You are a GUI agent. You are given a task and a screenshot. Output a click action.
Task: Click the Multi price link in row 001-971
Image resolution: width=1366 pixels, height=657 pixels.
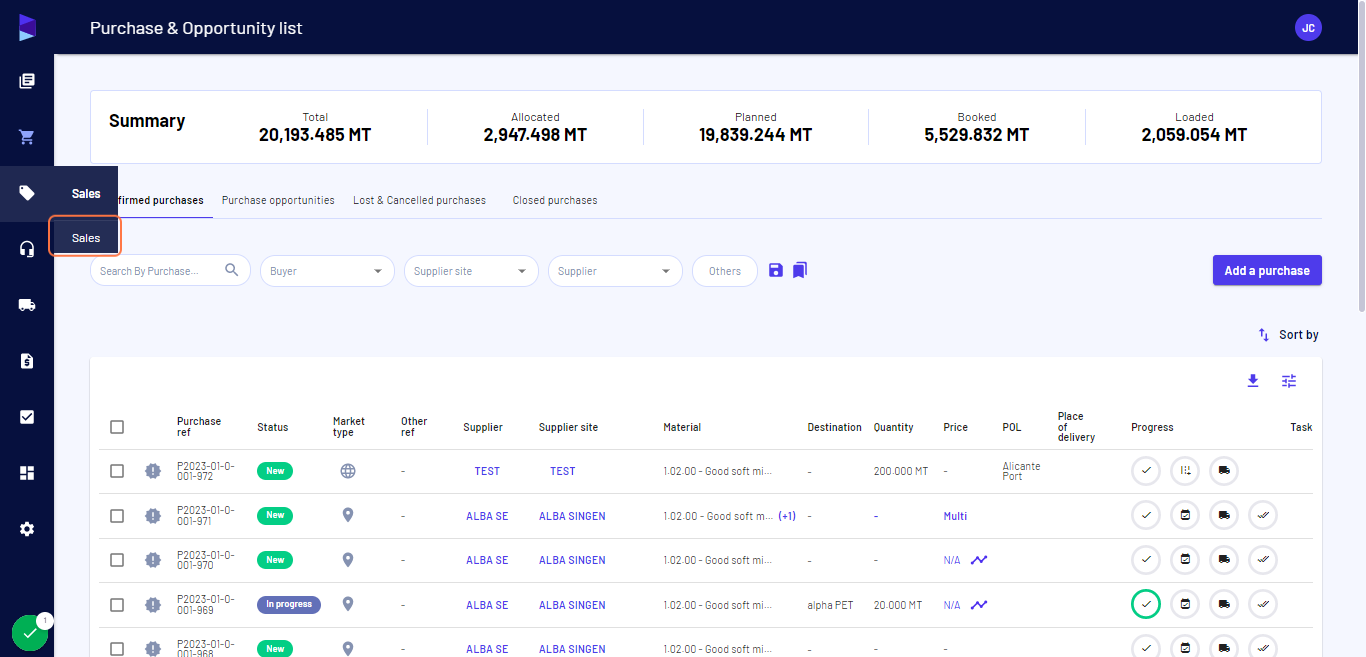pyautogui.click(x=955, y=516)
